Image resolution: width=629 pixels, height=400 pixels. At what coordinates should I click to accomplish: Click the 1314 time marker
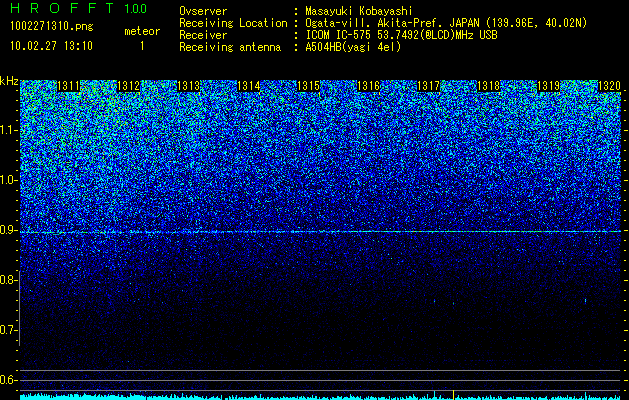point(249,86)
